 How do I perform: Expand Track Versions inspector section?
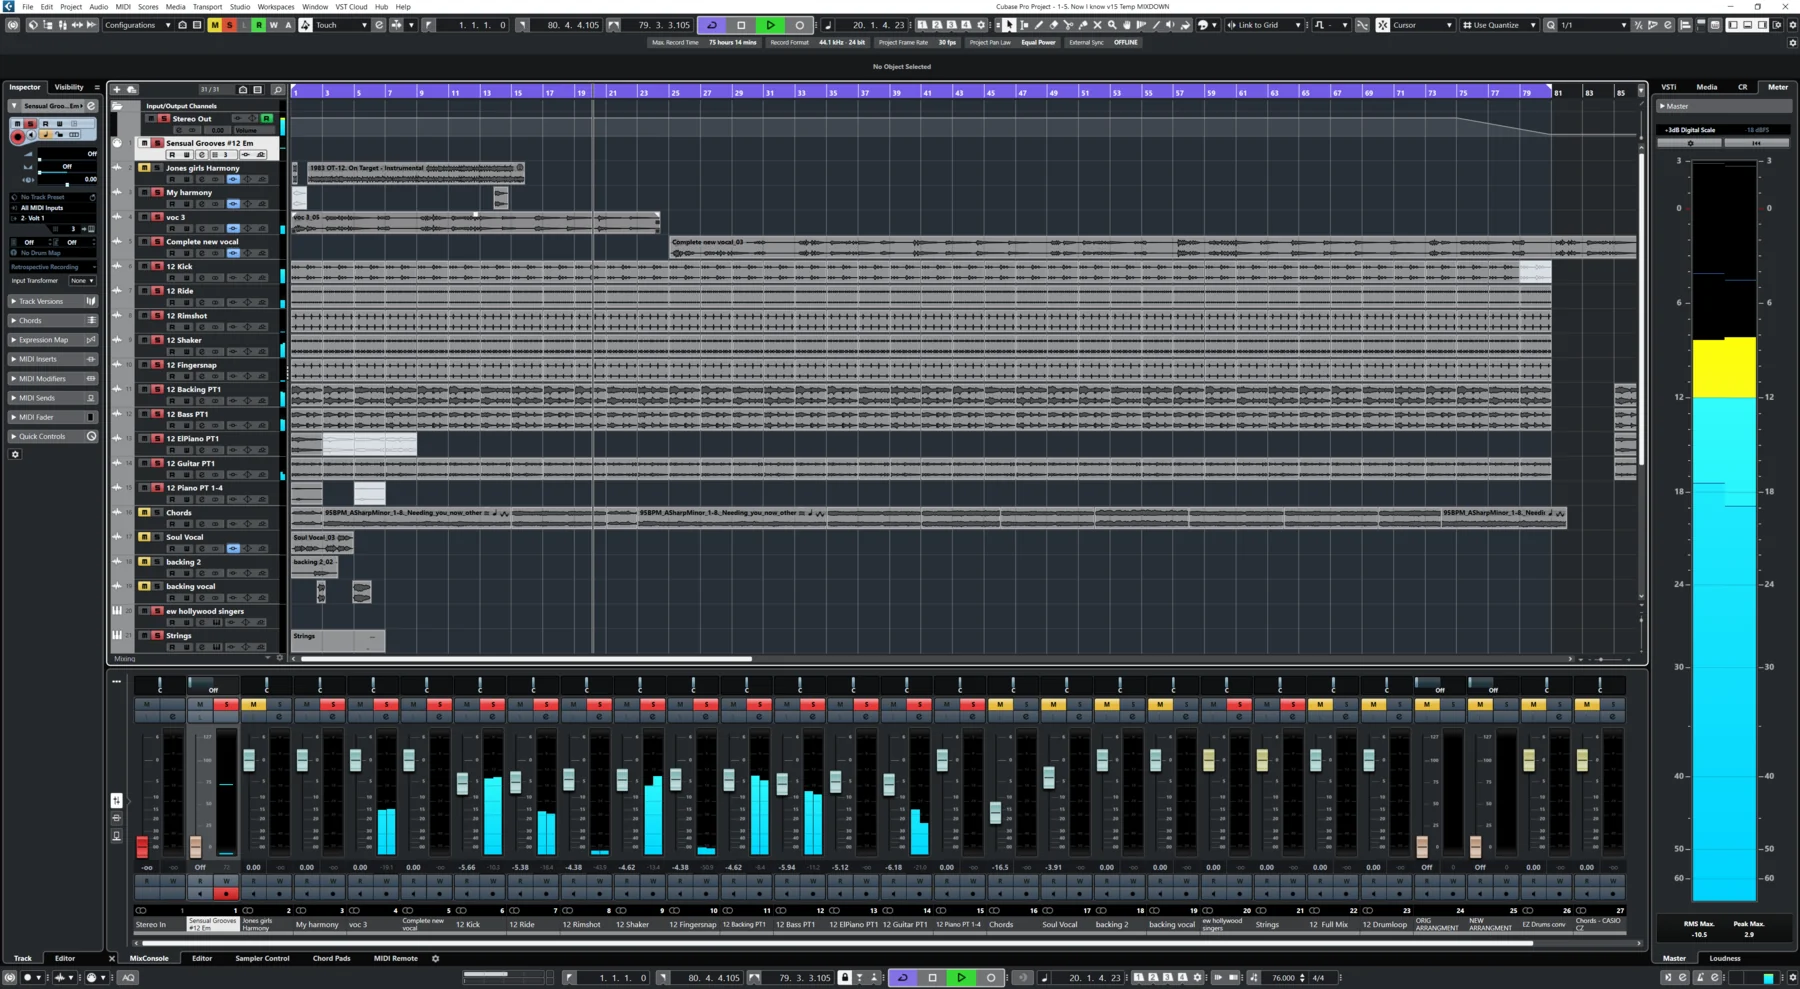coord(52,301)
